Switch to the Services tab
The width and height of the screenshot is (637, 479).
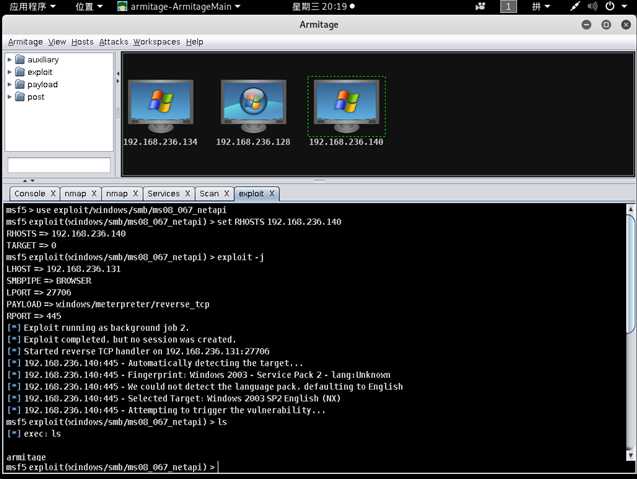164,194
